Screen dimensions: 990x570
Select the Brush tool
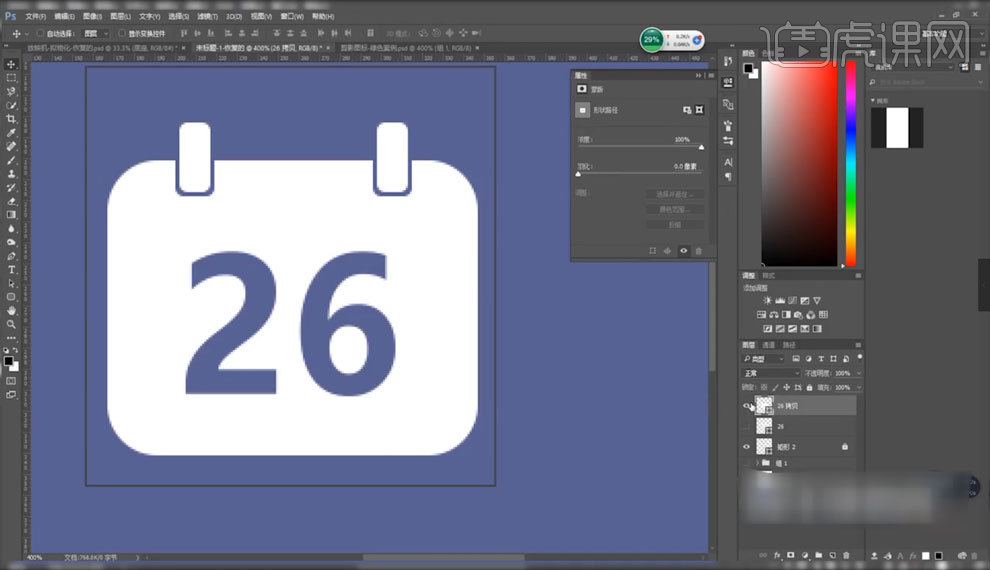11,160
